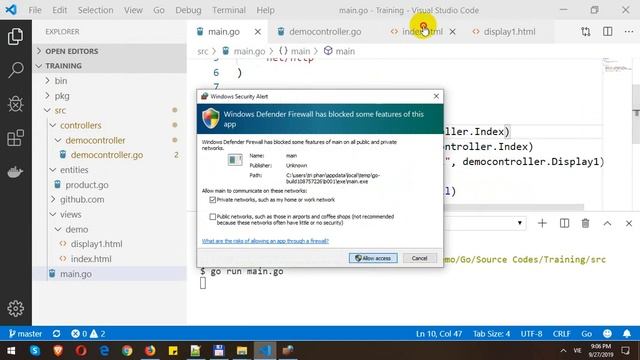Split the terminal panel

point(564,223)
